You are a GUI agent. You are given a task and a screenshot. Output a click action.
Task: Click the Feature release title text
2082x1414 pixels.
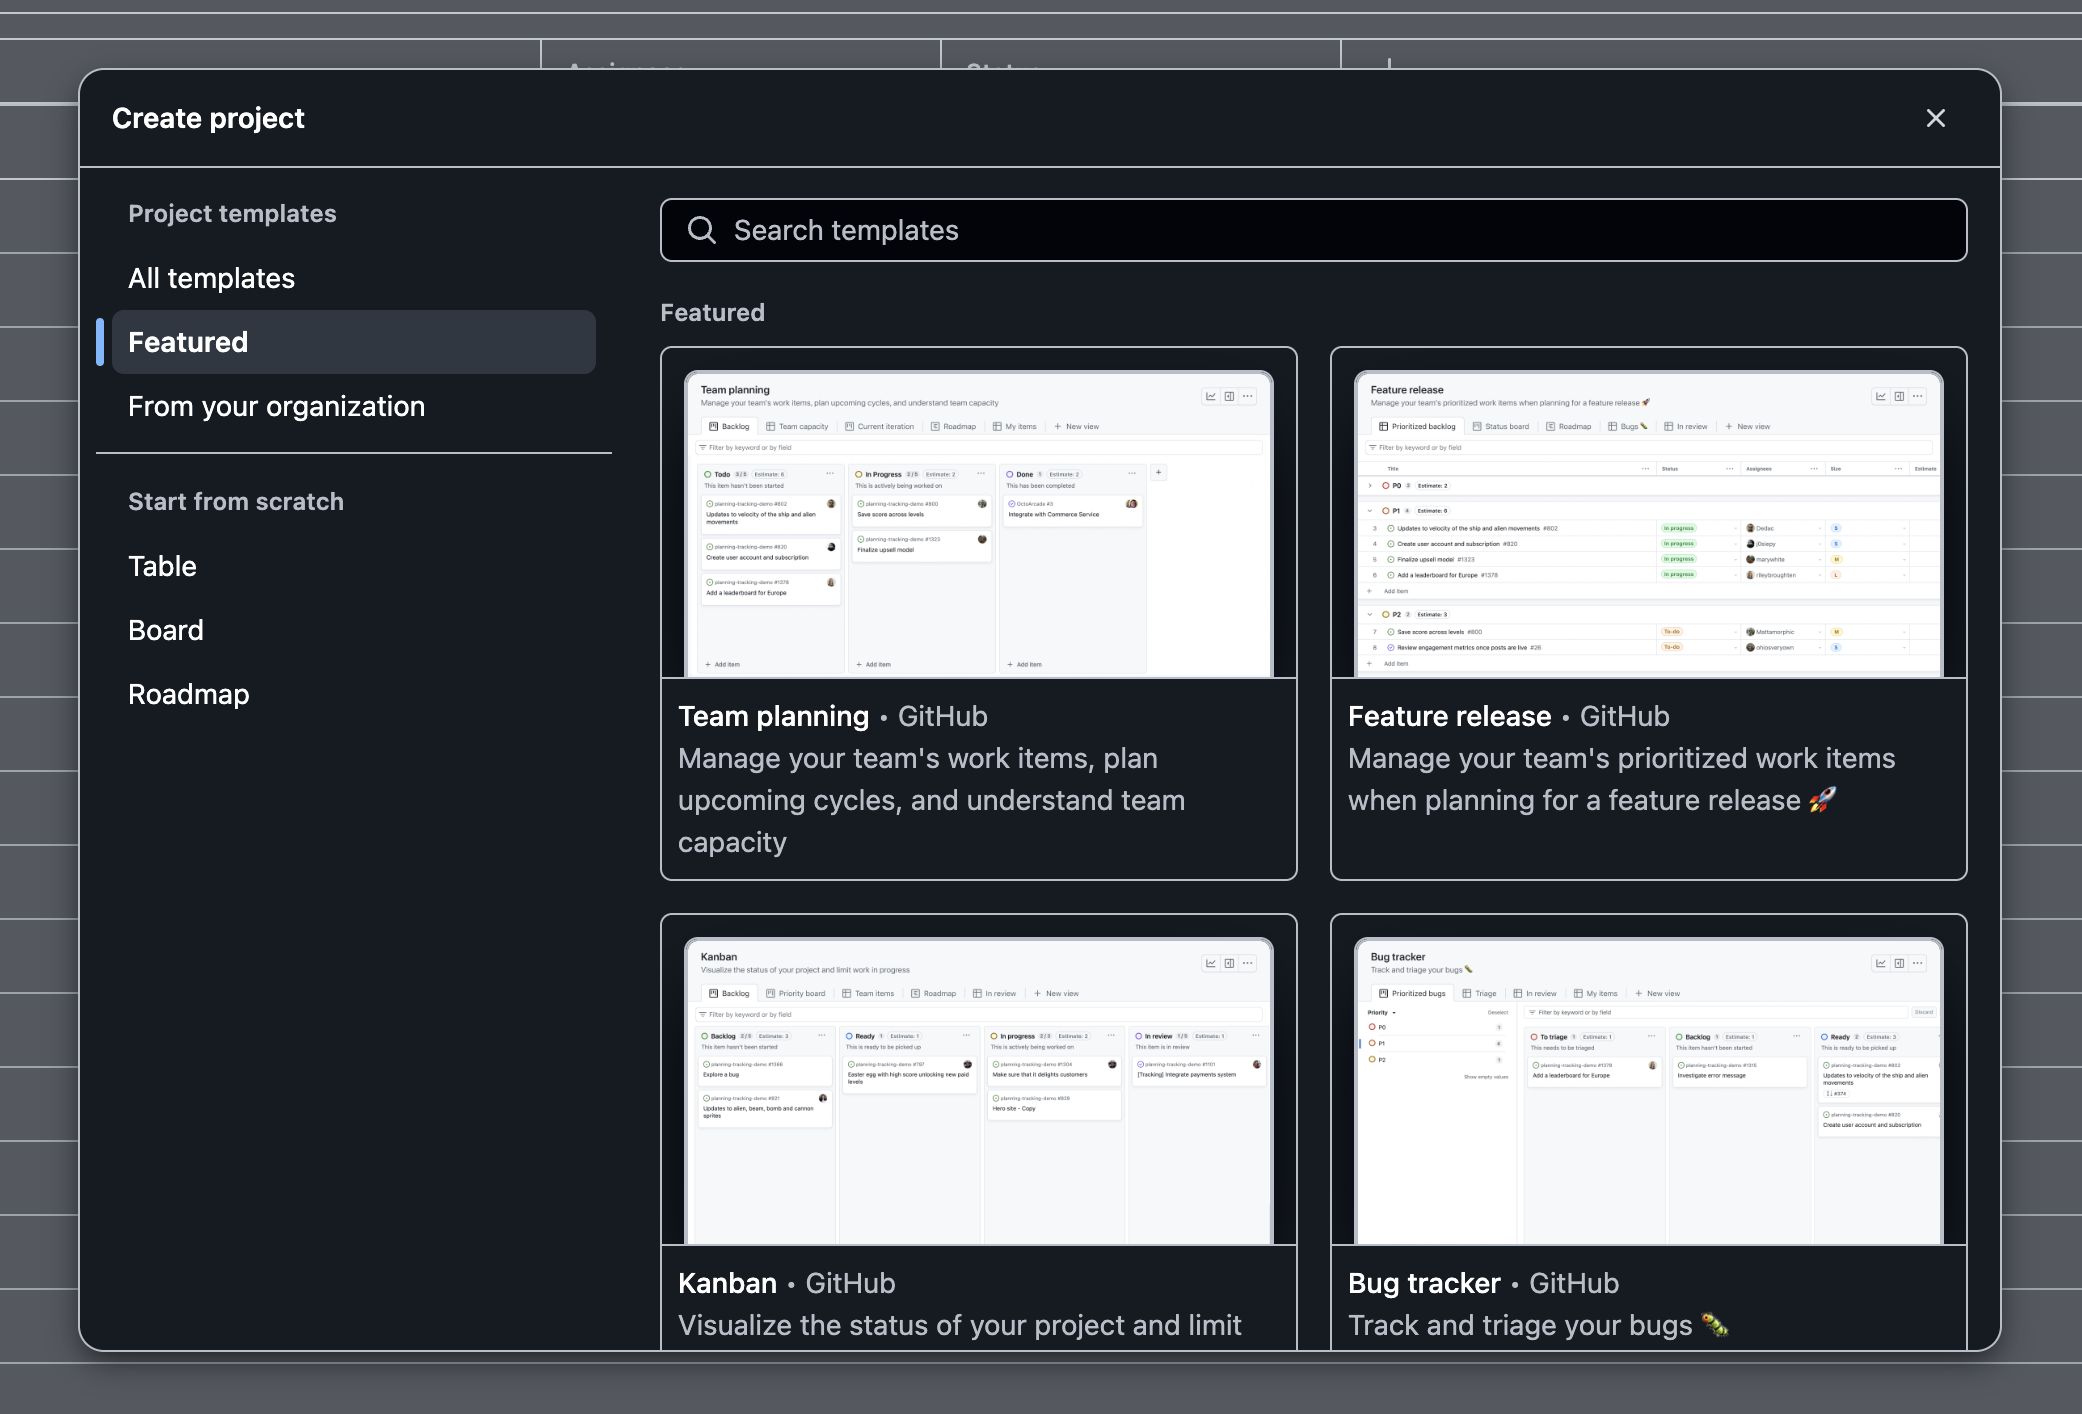1449,716
